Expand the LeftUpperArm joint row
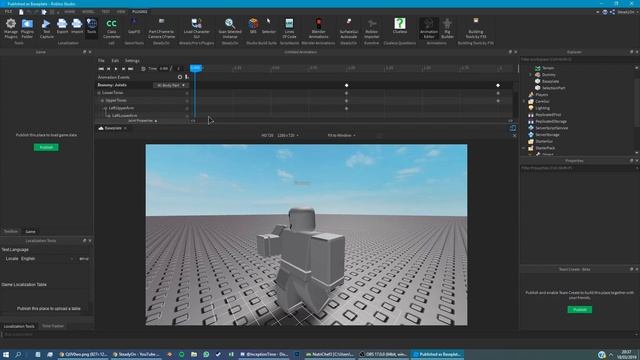 [106, 108]
